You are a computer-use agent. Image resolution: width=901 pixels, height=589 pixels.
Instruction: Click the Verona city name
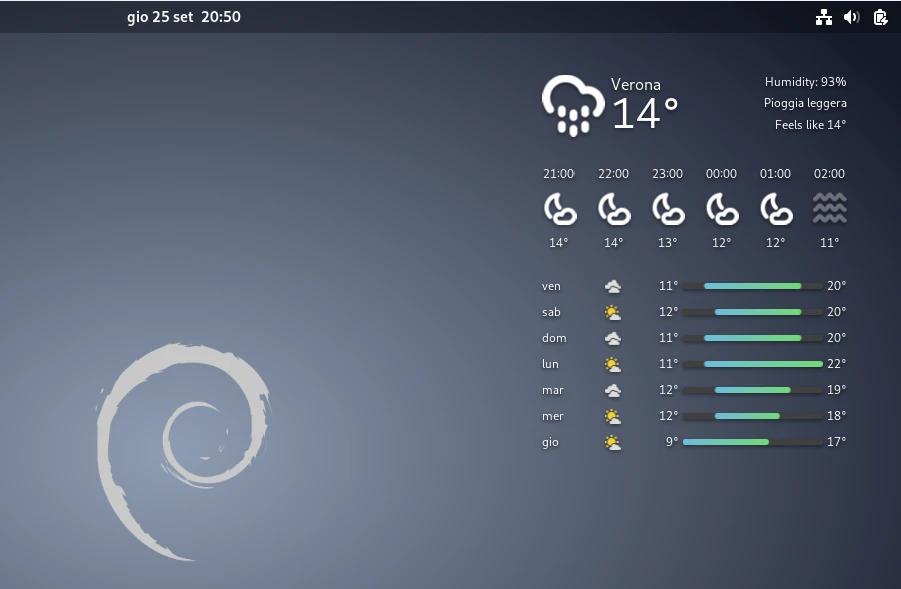click(636, 85)
